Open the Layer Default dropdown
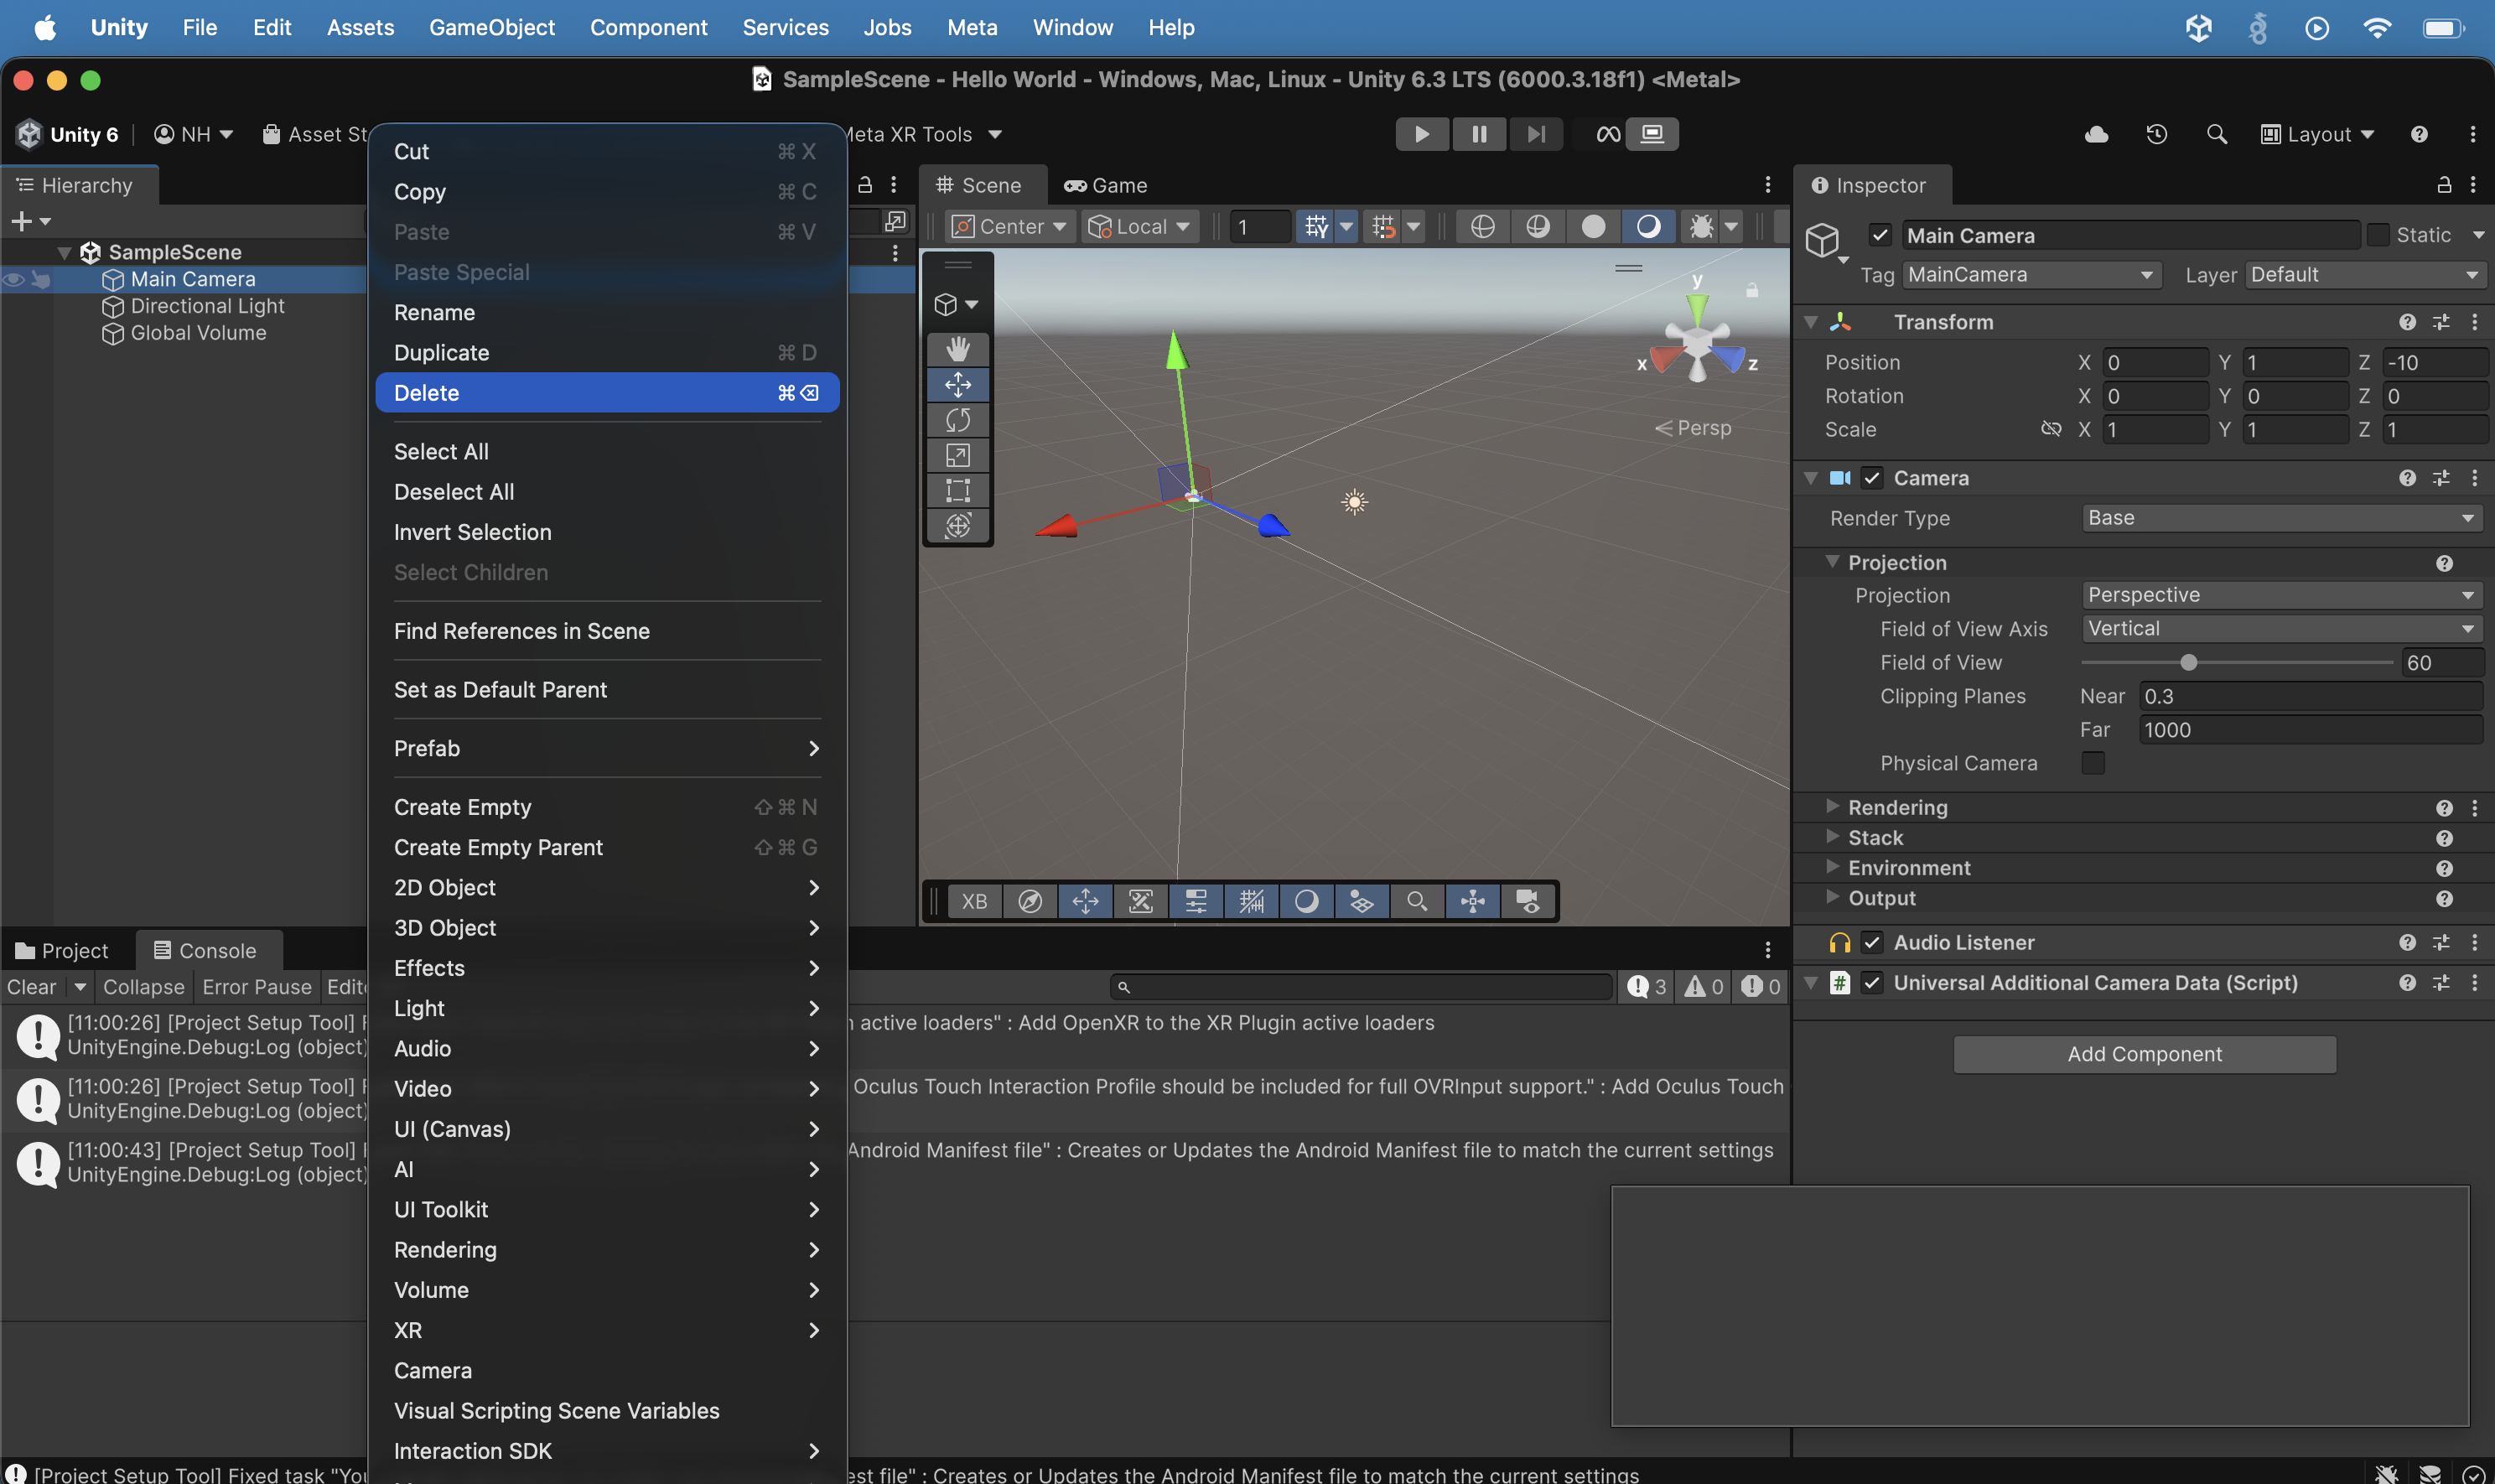 2365,275
